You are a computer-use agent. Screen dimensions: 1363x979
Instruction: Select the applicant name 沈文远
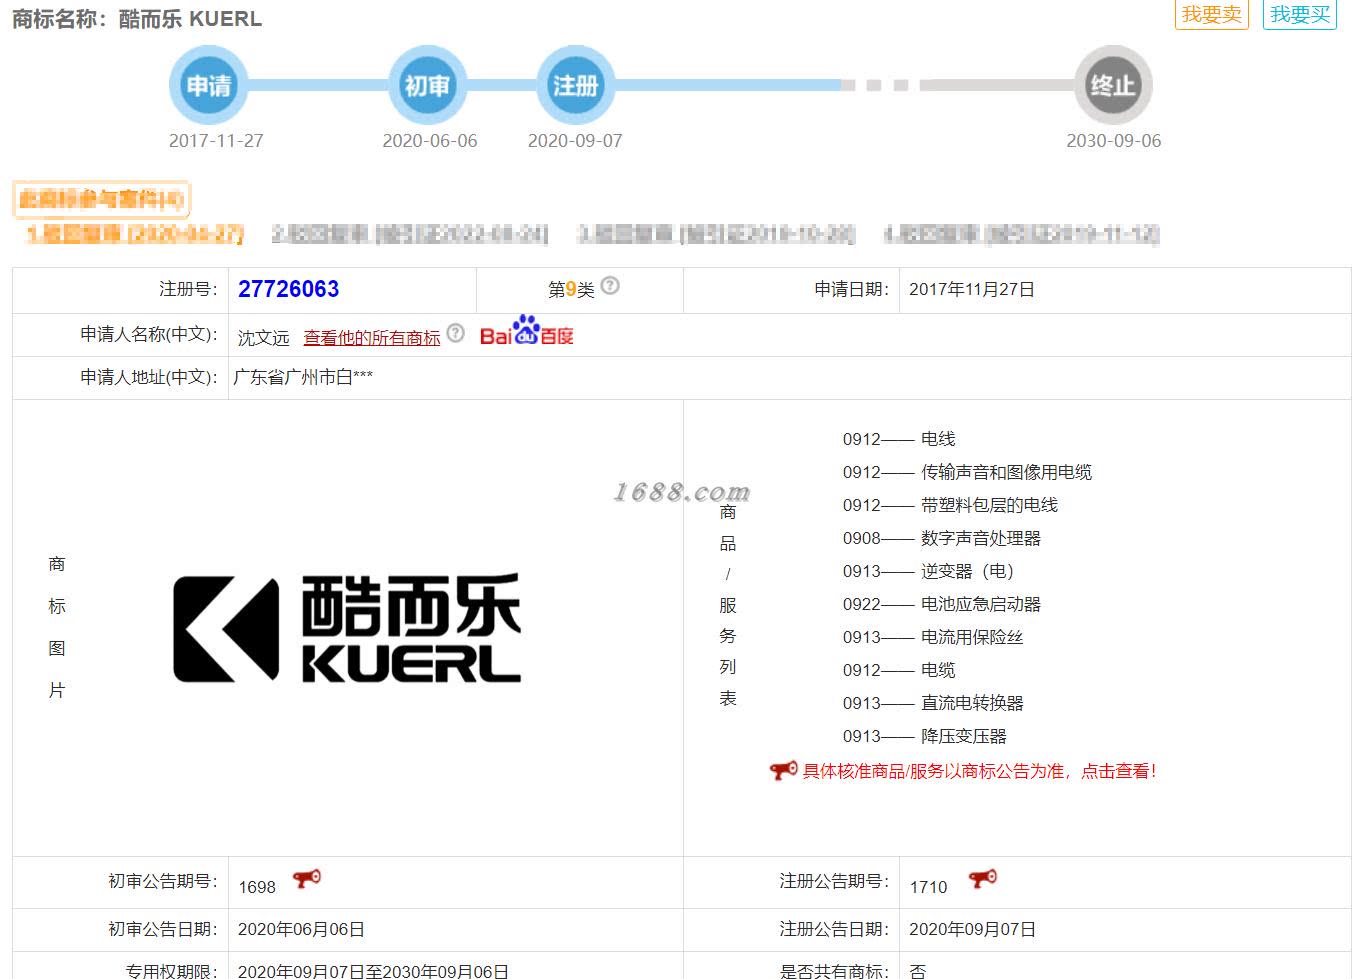263,338
